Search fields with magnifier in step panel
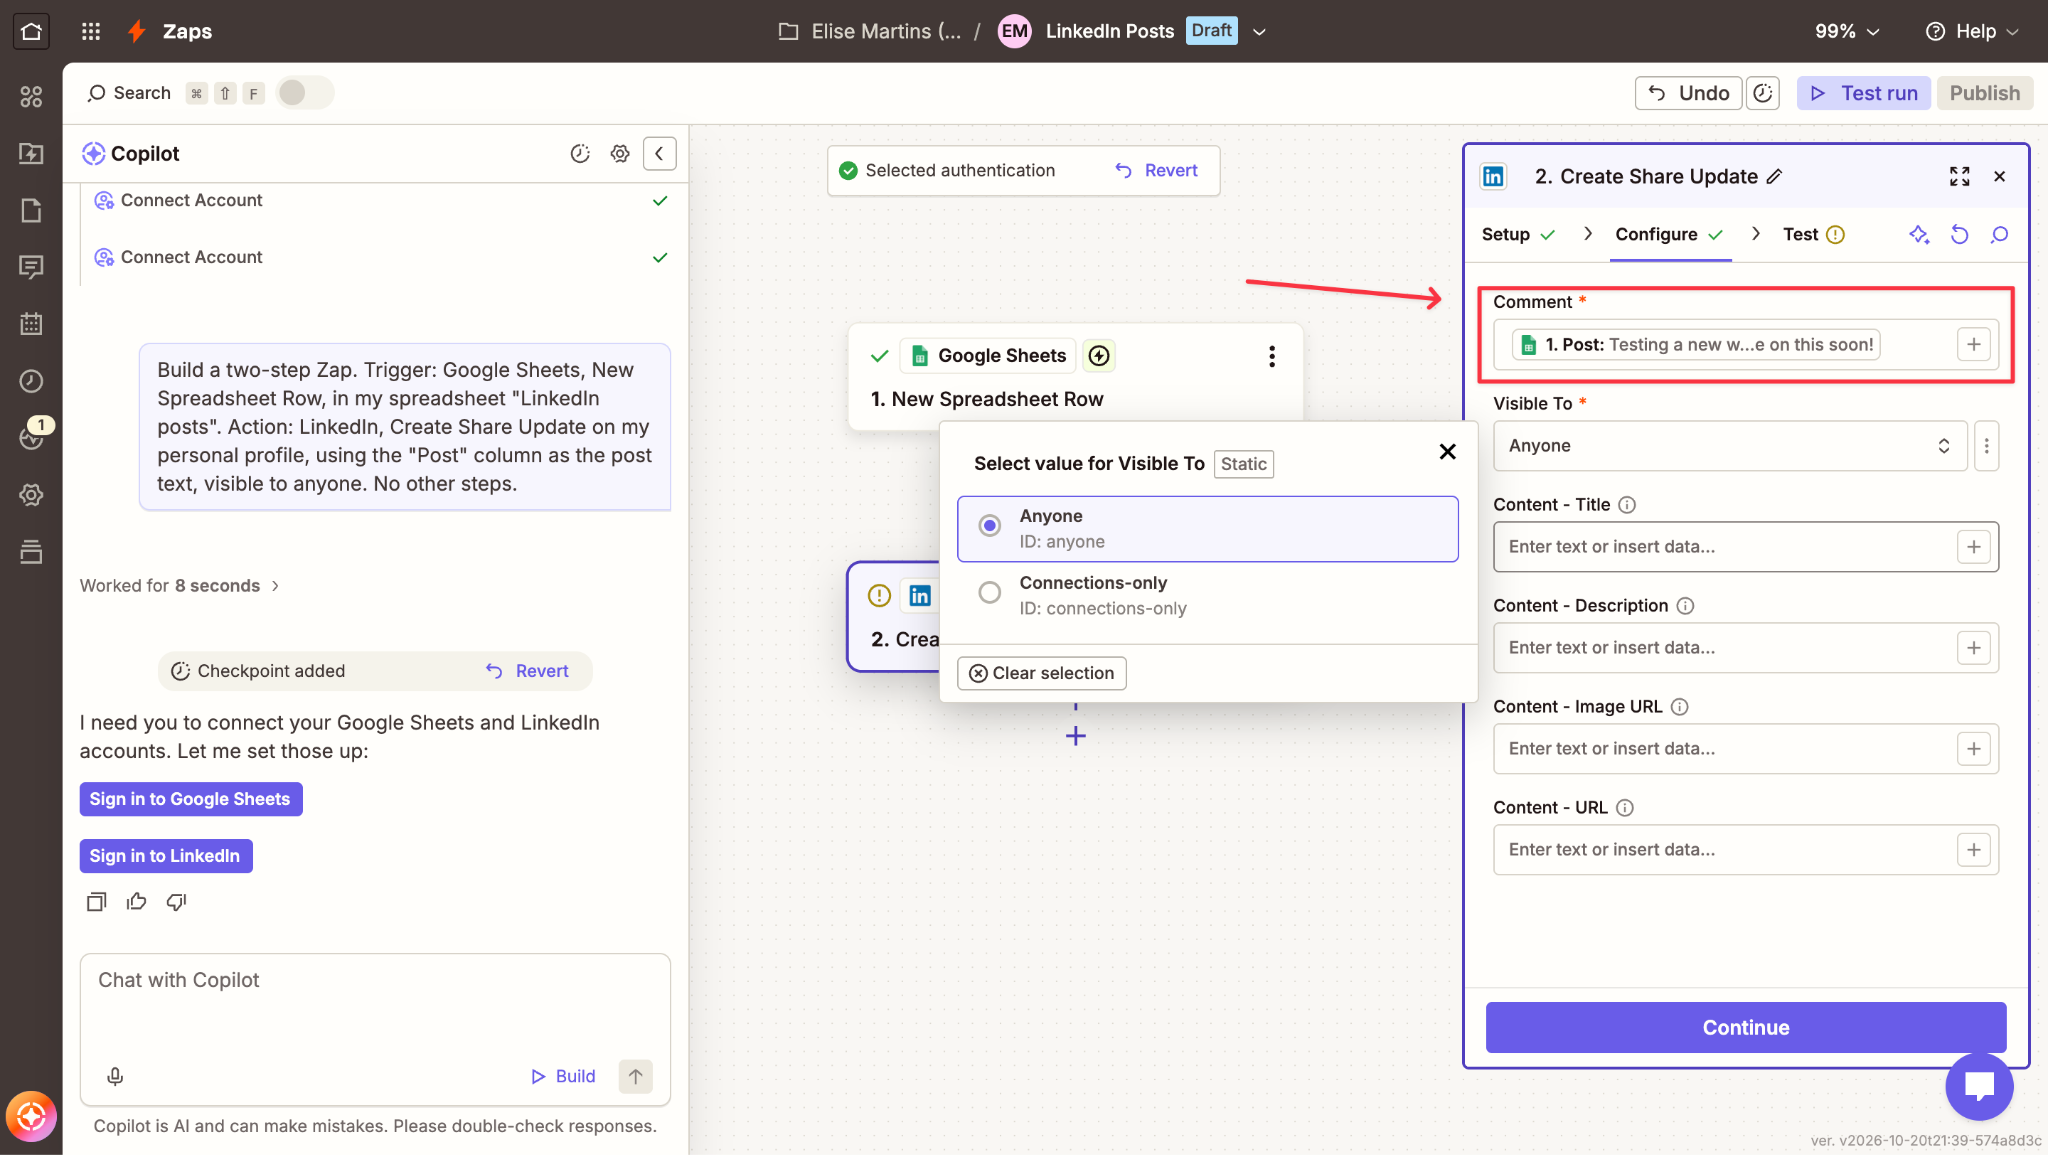 2000,234
